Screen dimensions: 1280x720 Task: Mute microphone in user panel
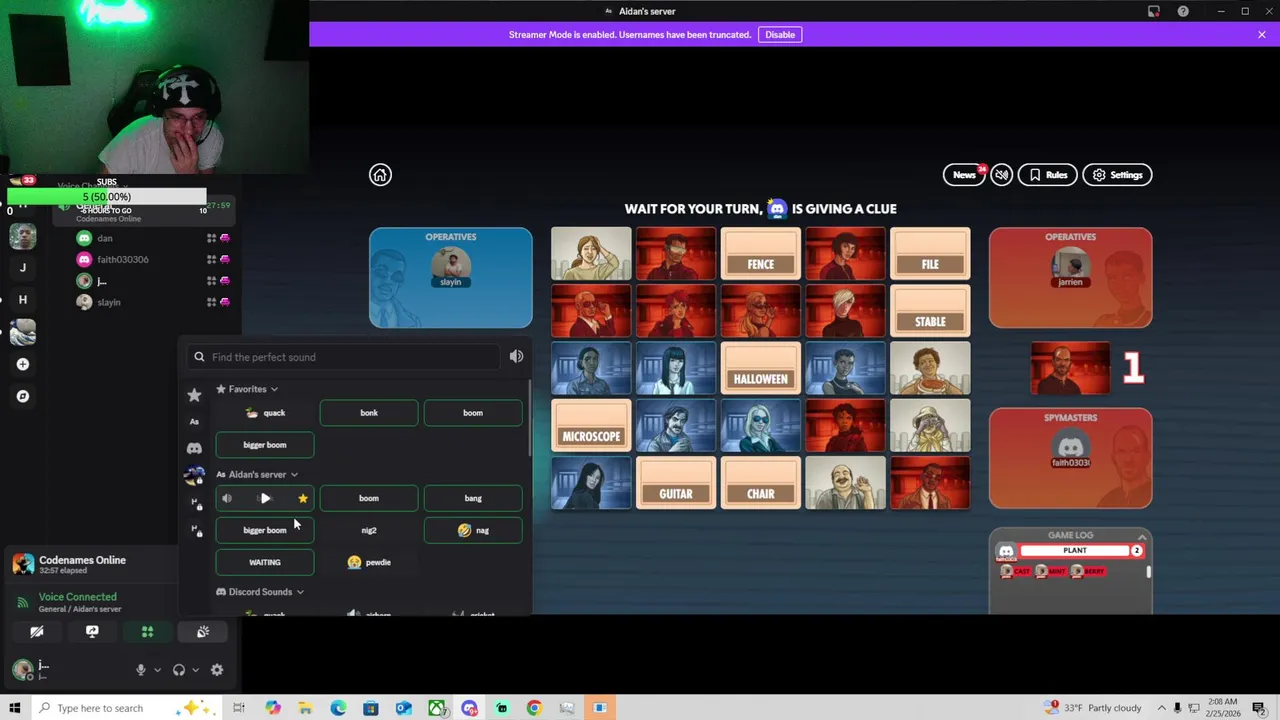coord(141,670)
